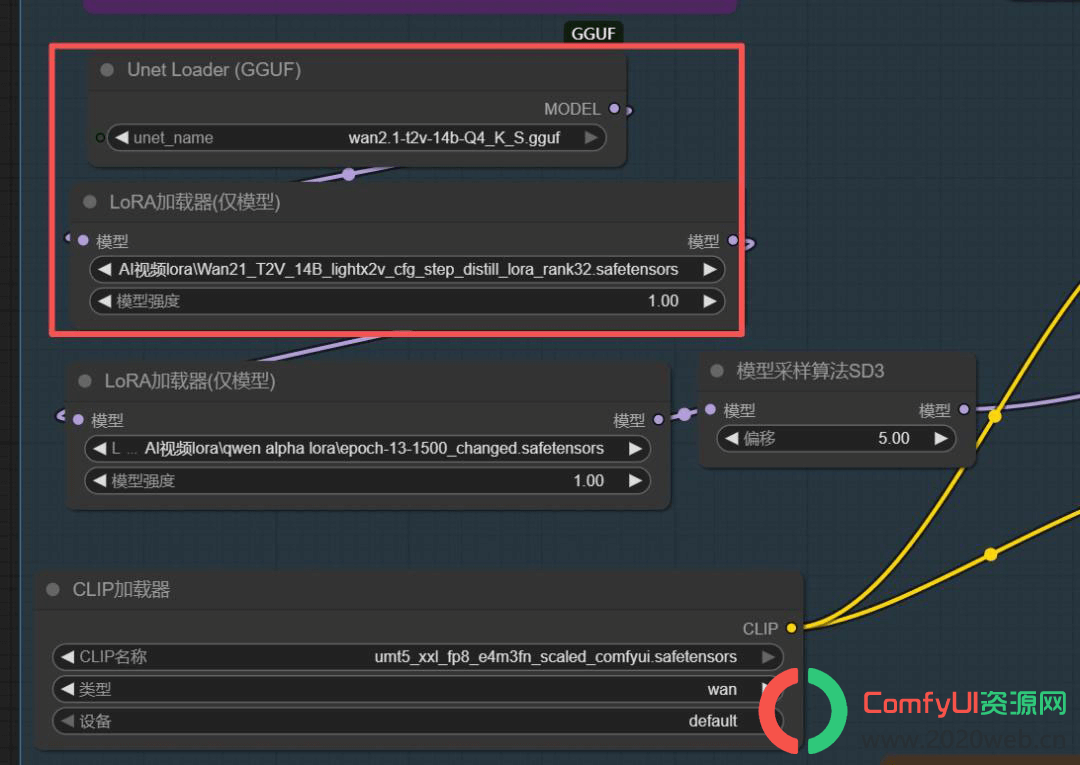
Task: Click 模型 input port on lightx2v LoRA node
Action: [83, 240]
